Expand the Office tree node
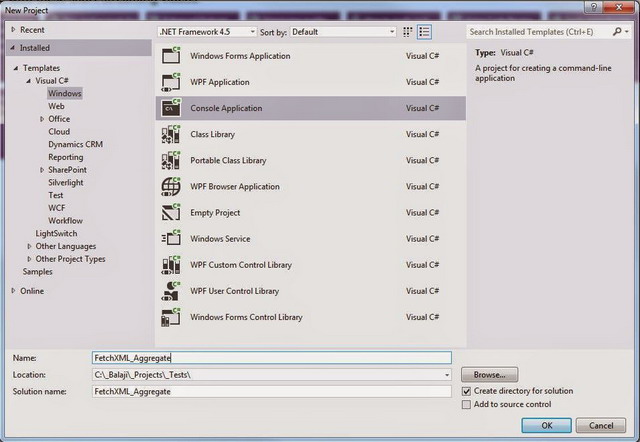This screenshot has width=640, height=442. (x=42, y=119)
